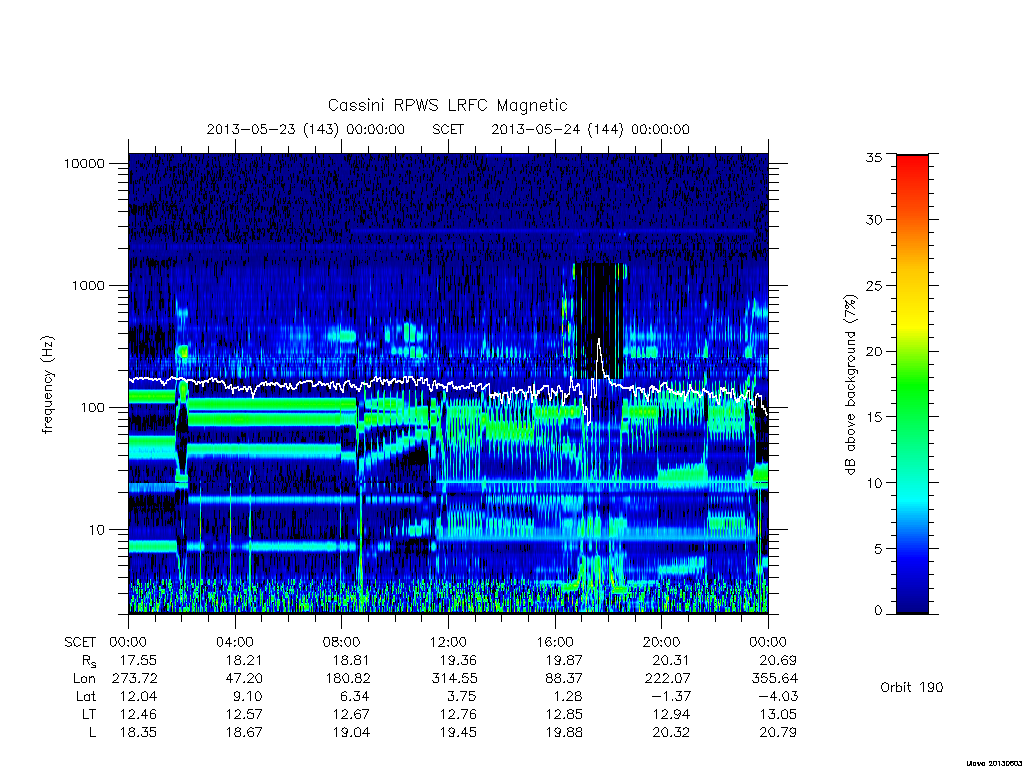1024x768 pixels.
Task: Click the LT value 12.57
Action: pos(244,714)
